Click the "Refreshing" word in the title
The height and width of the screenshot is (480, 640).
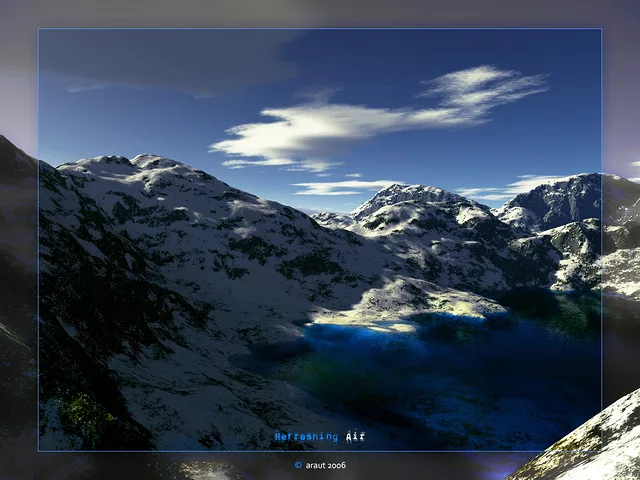click(x=308, y=436)
